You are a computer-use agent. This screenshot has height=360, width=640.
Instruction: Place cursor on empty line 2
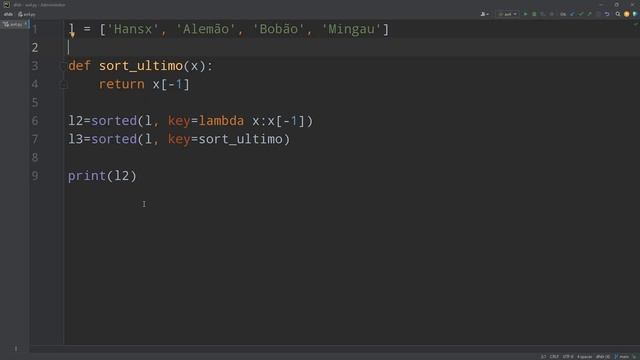click(351, 48)
